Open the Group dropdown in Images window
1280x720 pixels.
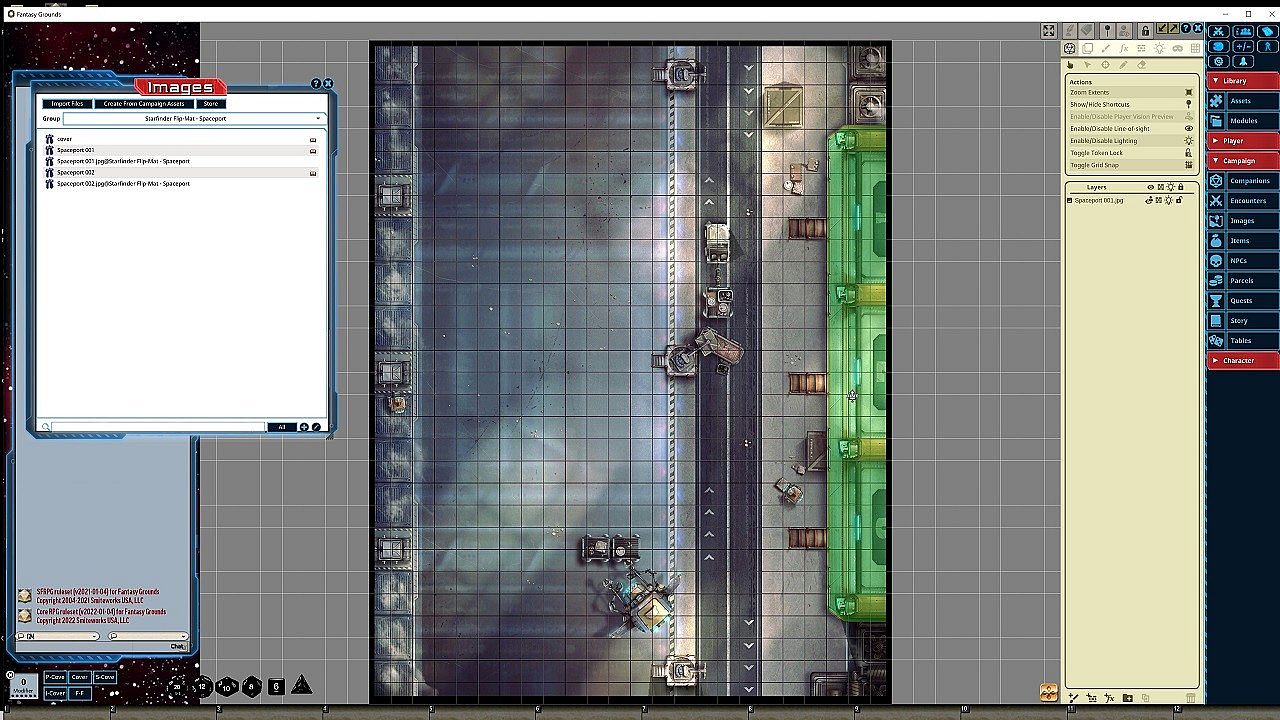(x=193, y=119)
